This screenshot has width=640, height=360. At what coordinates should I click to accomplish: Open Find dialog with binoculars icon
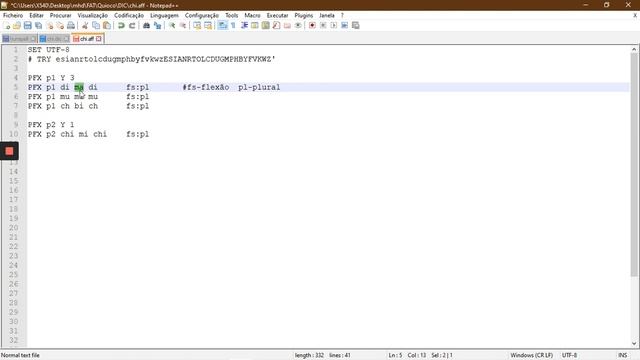coord(146,25)
